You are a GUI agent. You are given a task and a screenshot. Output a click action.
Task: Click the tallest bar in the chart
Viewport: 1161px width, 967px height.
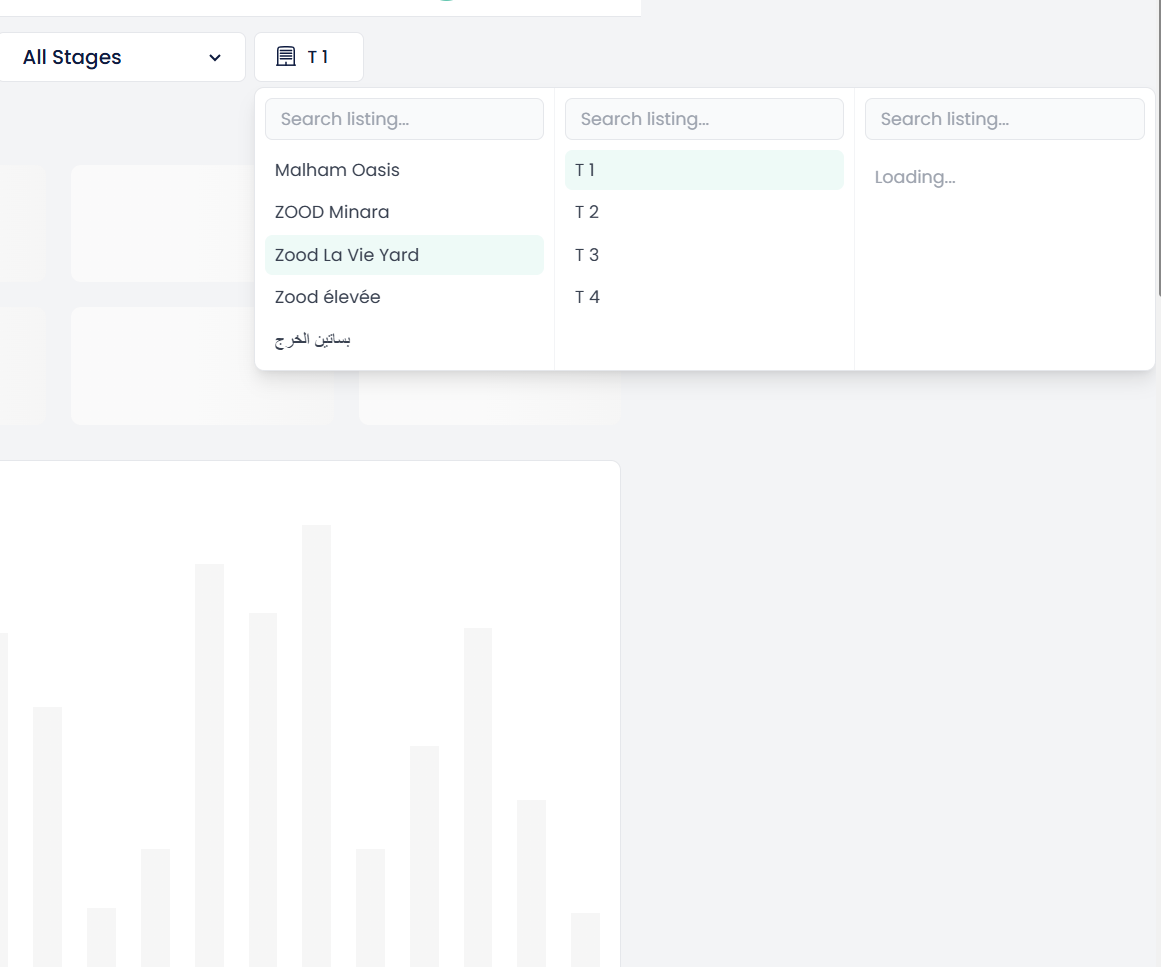tap(316, 746)
